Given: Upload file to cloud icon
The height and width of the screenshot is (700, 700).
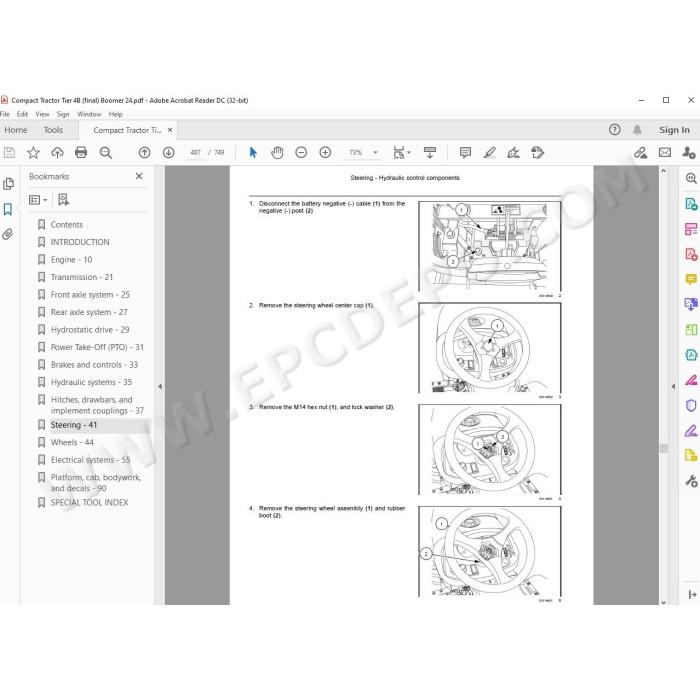Looking at the screenshot, I should (57, 153).
